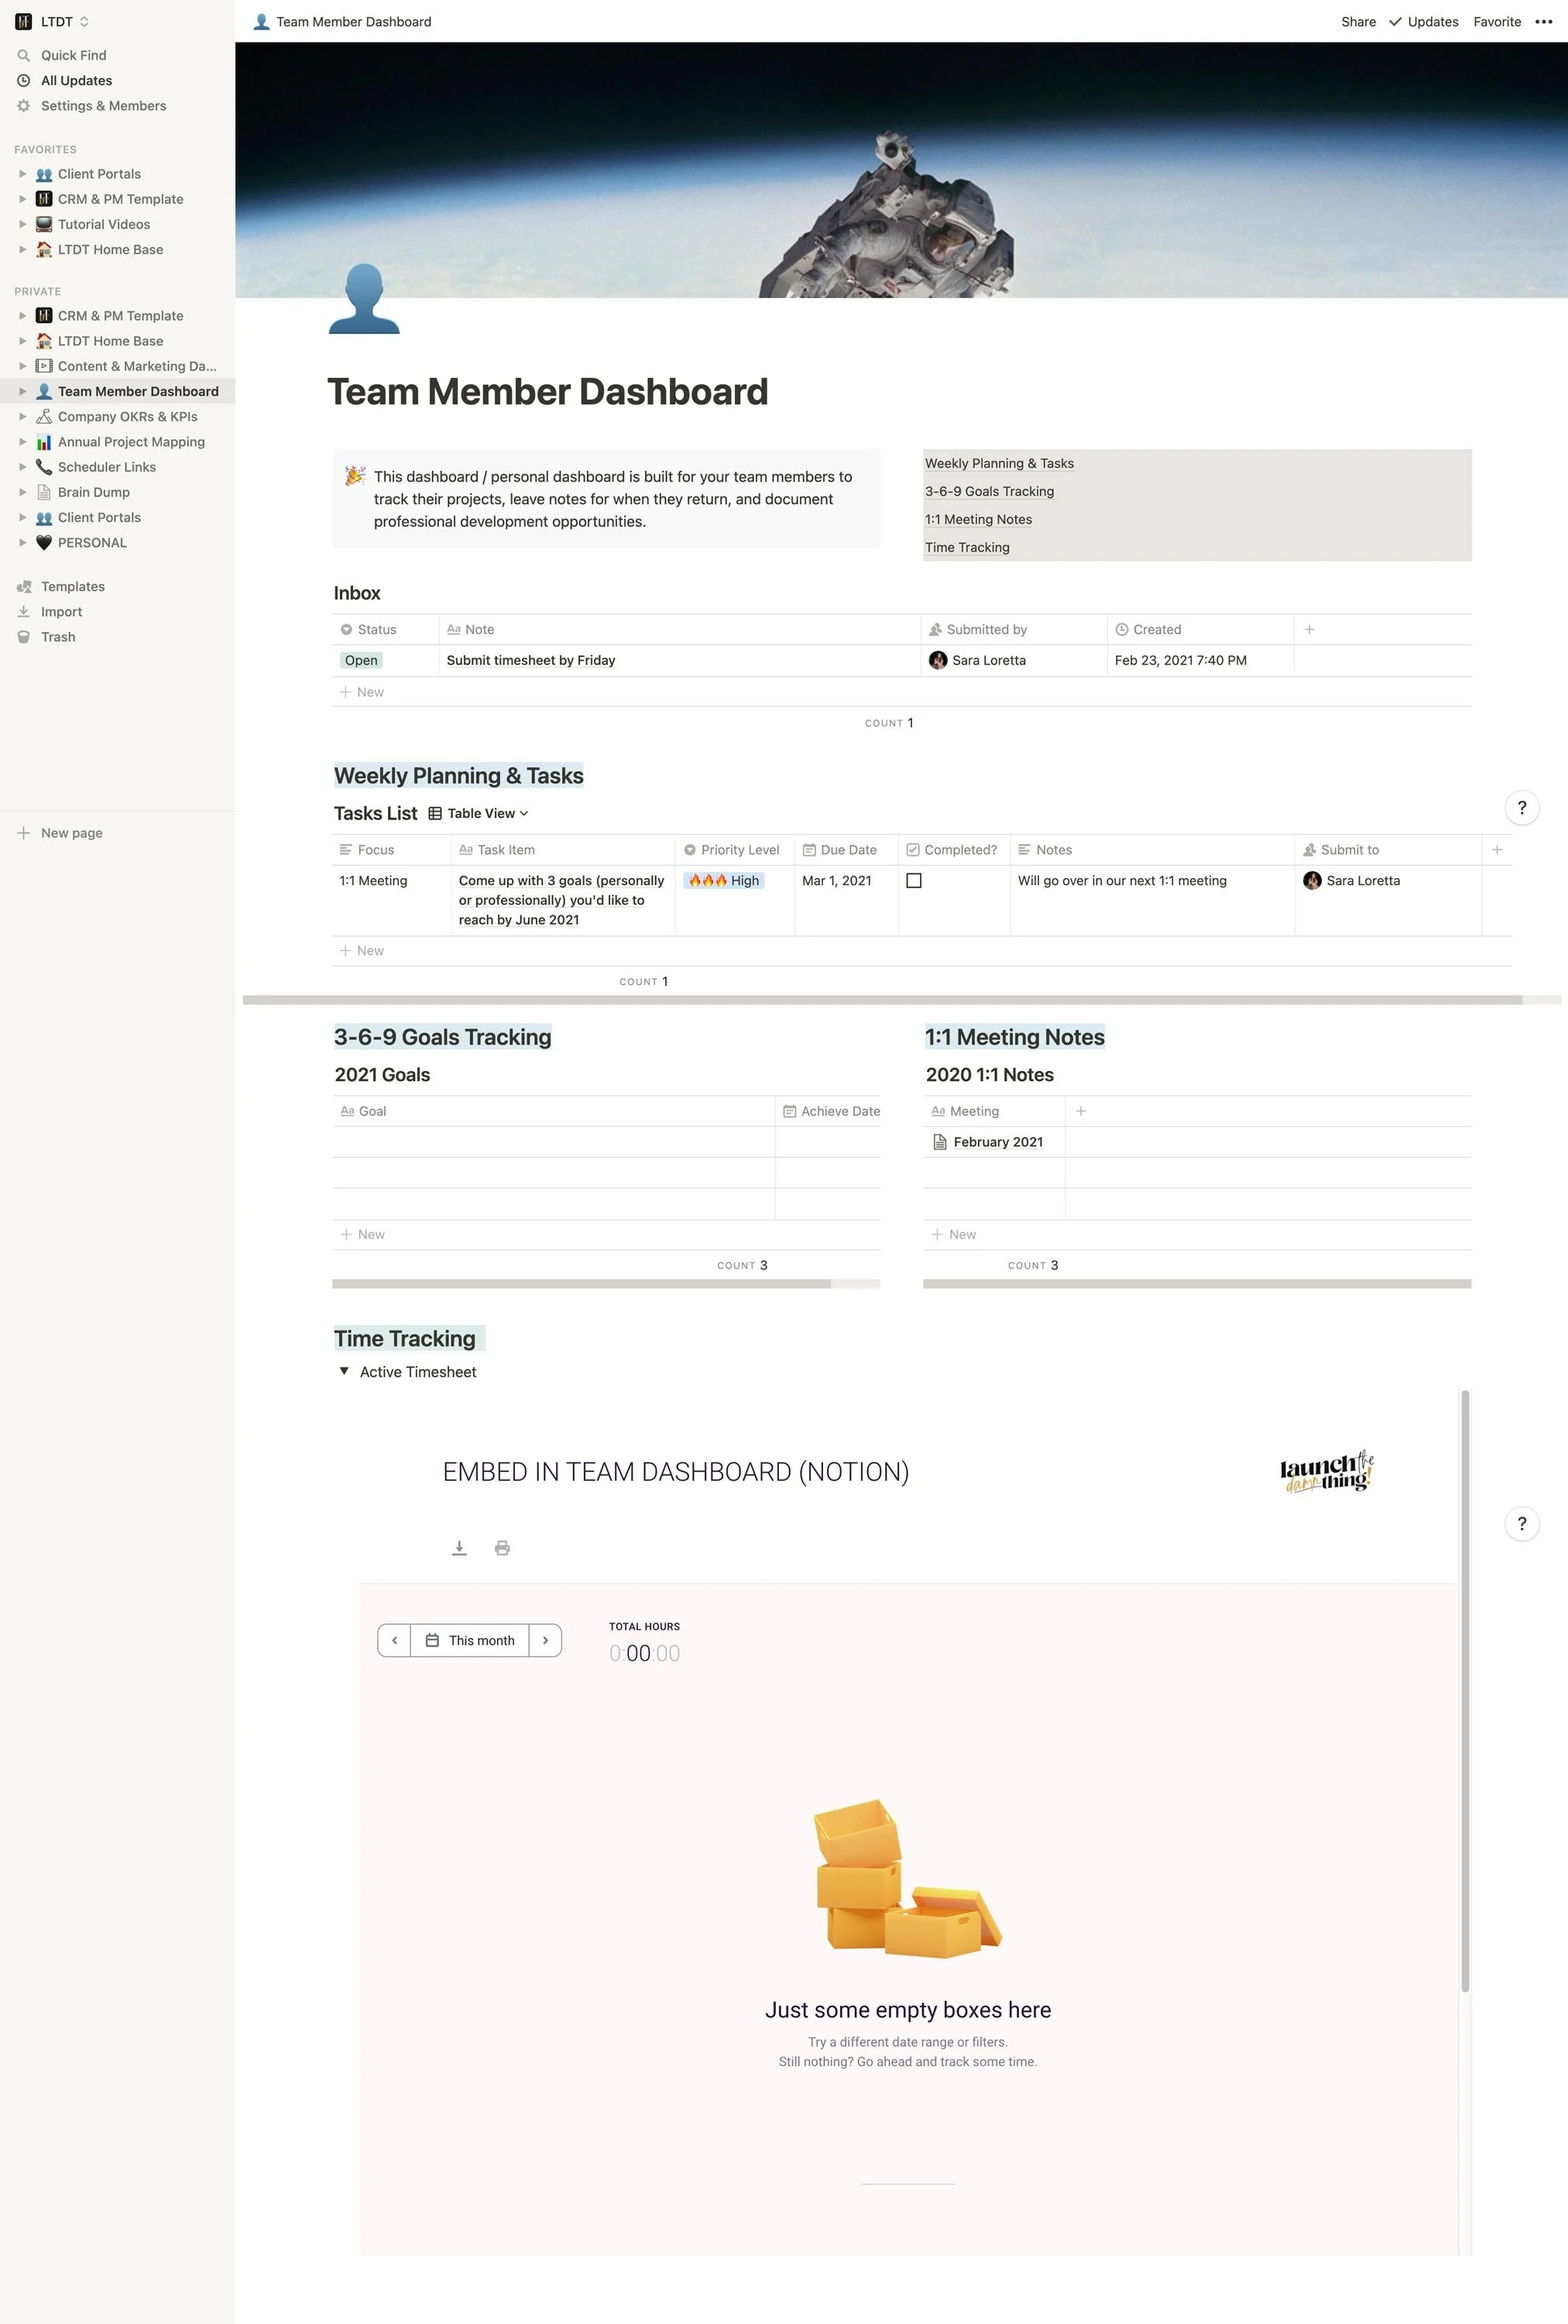Click horizontal scrollbar under Tasks List
This screenshot has width=1568, height=2324.
[880, 1000]
